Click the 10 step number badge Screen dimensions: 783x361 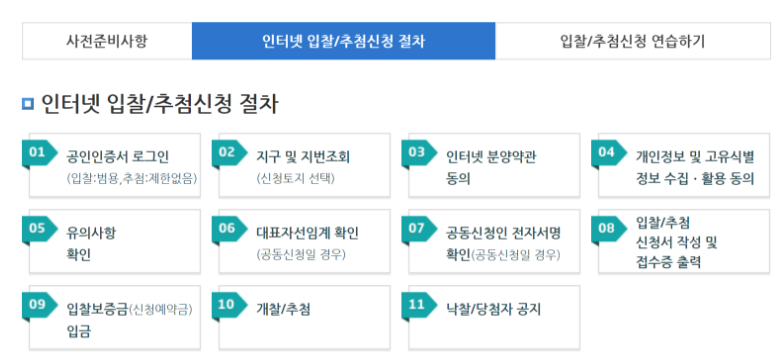pos(230,304)
